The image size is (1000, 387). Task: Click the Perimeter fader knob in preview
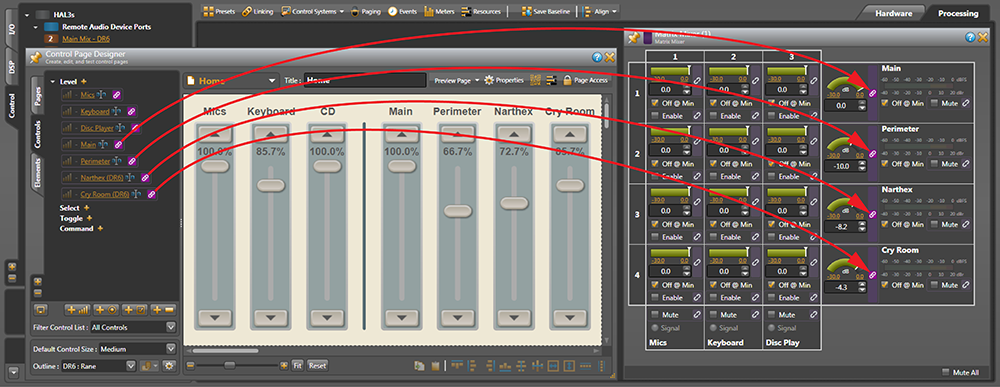(x=458, y=211)
